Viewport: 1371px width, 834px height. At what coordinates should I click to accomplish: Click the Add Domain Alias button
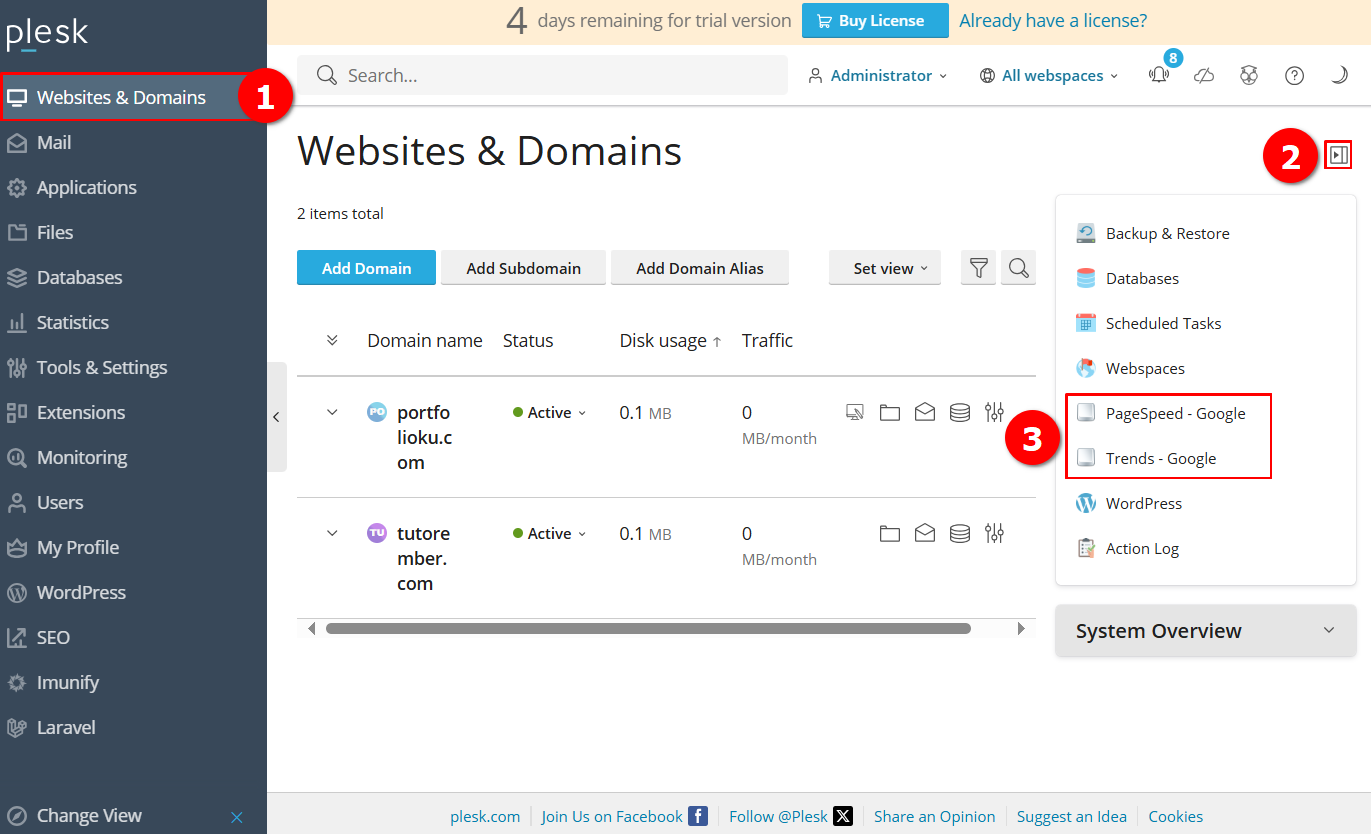click(700, 268)
